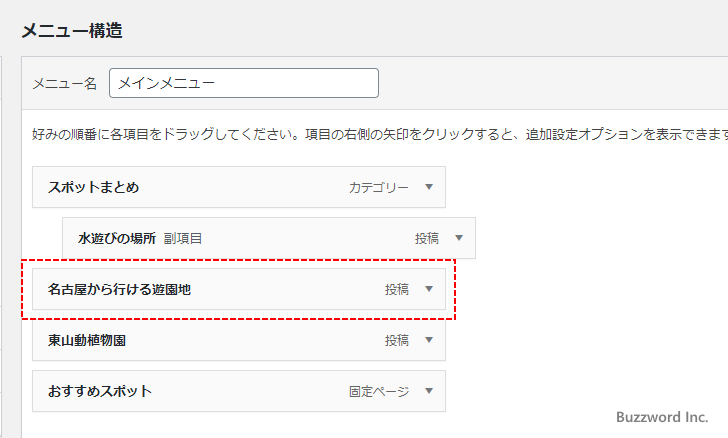Select the スポットまとめ menu item title
The image size is (728, 438).
(x=93, y=187)
